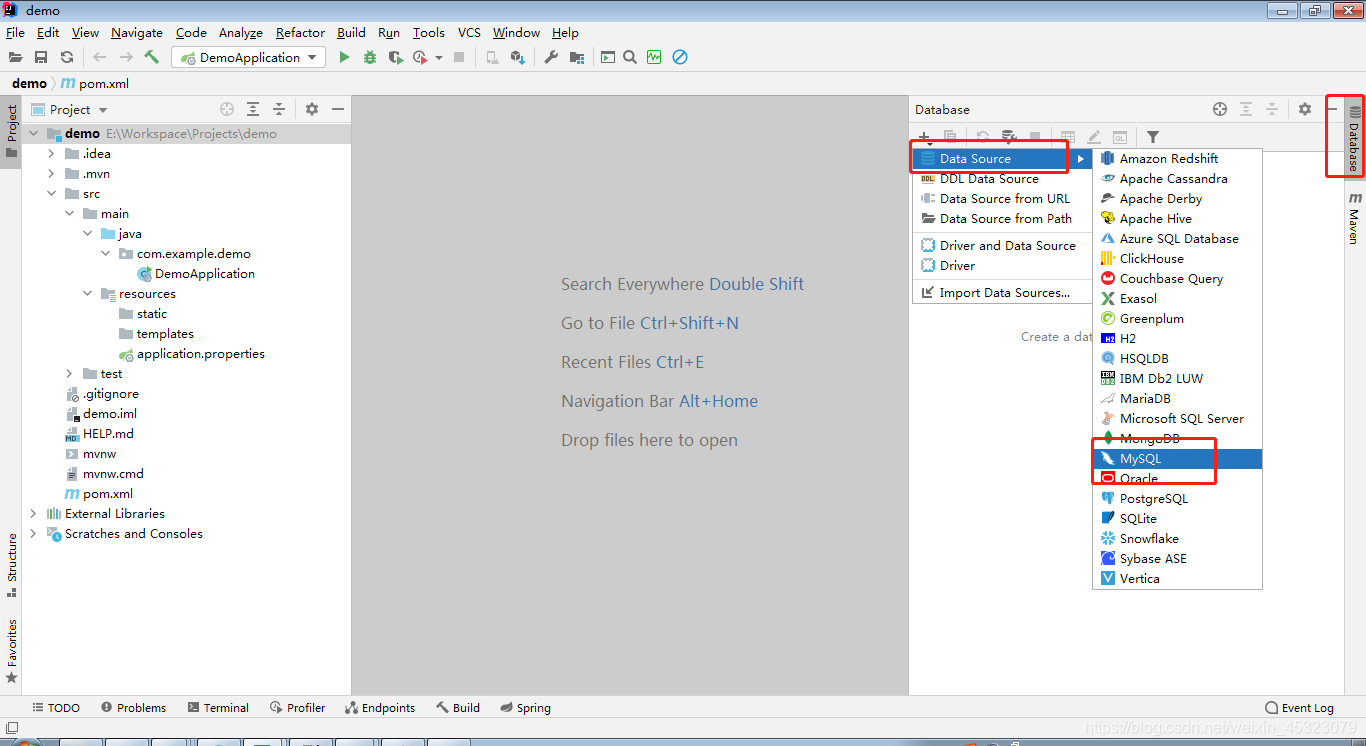Open Project panel gear options

312,109
